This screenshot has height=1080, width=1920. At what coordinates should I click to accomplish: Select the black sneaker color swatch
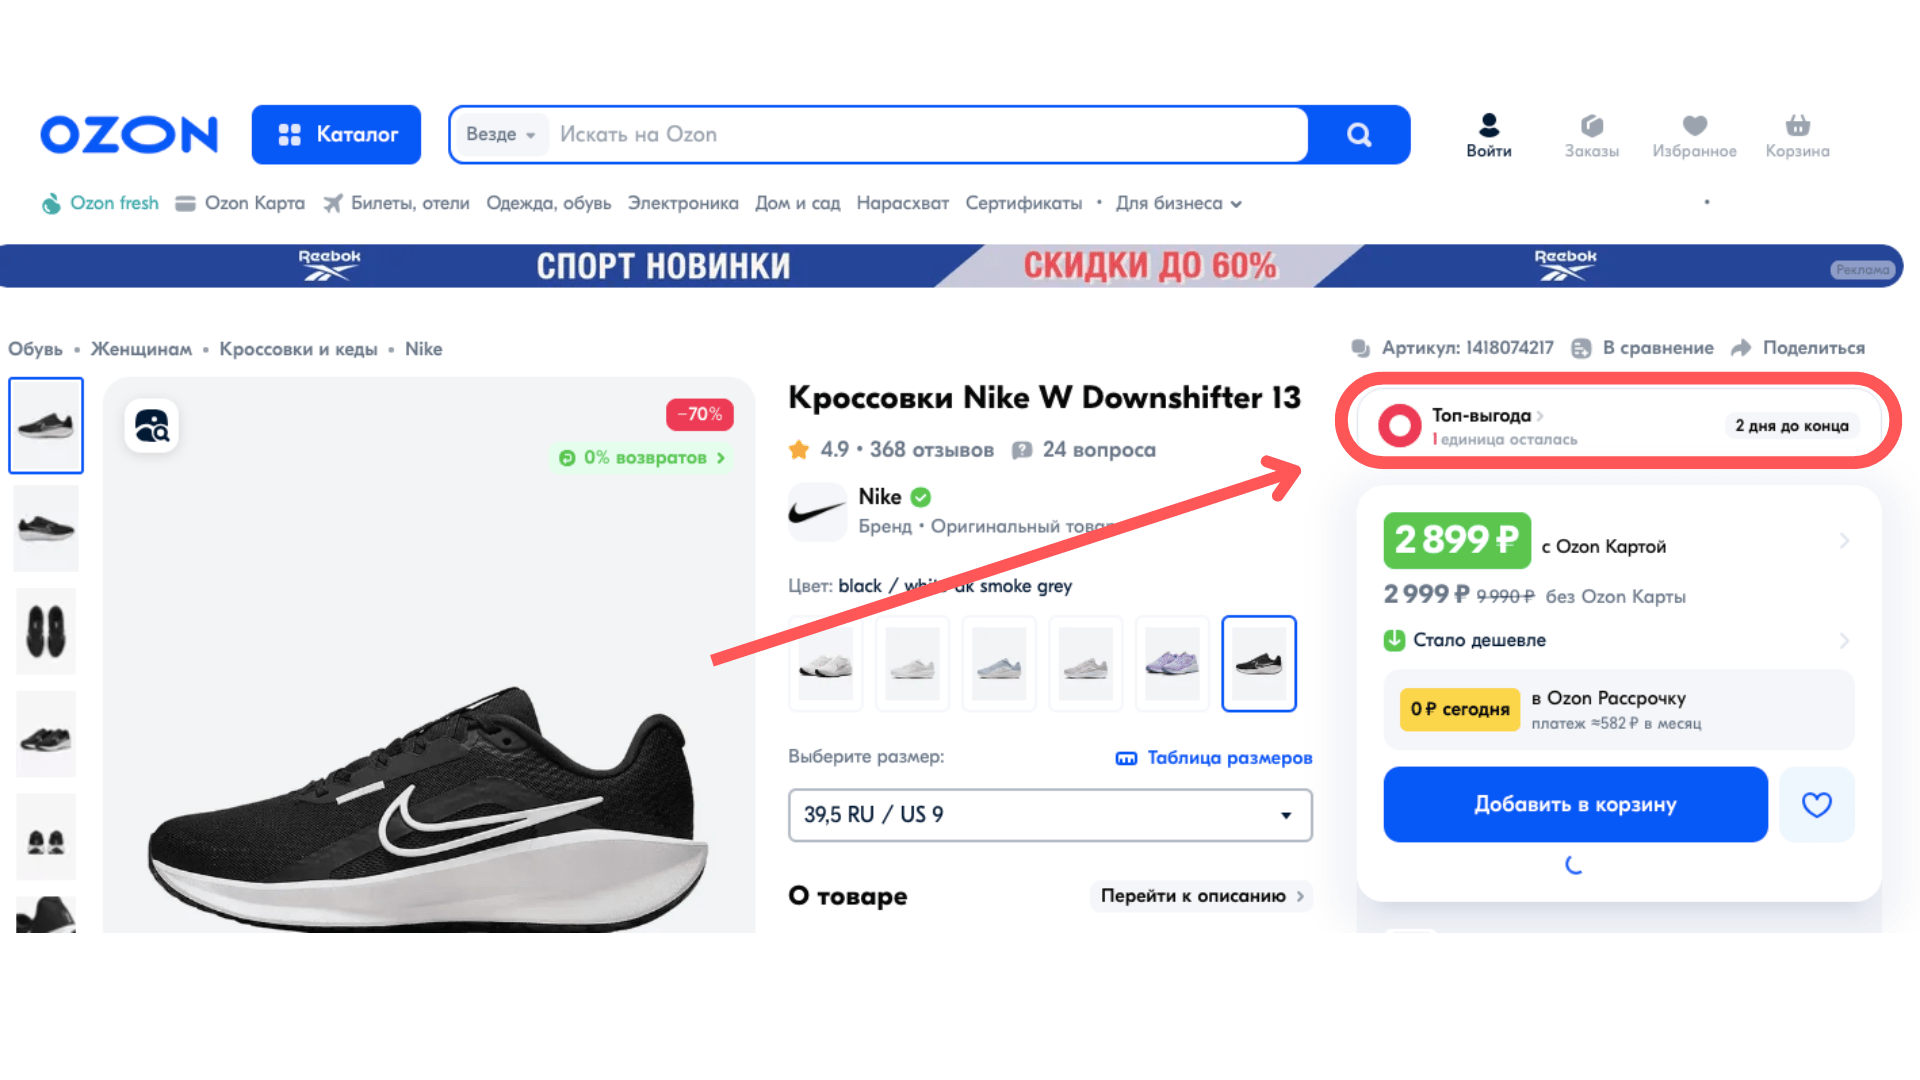pyautogui.click(x=1259, y=664)
